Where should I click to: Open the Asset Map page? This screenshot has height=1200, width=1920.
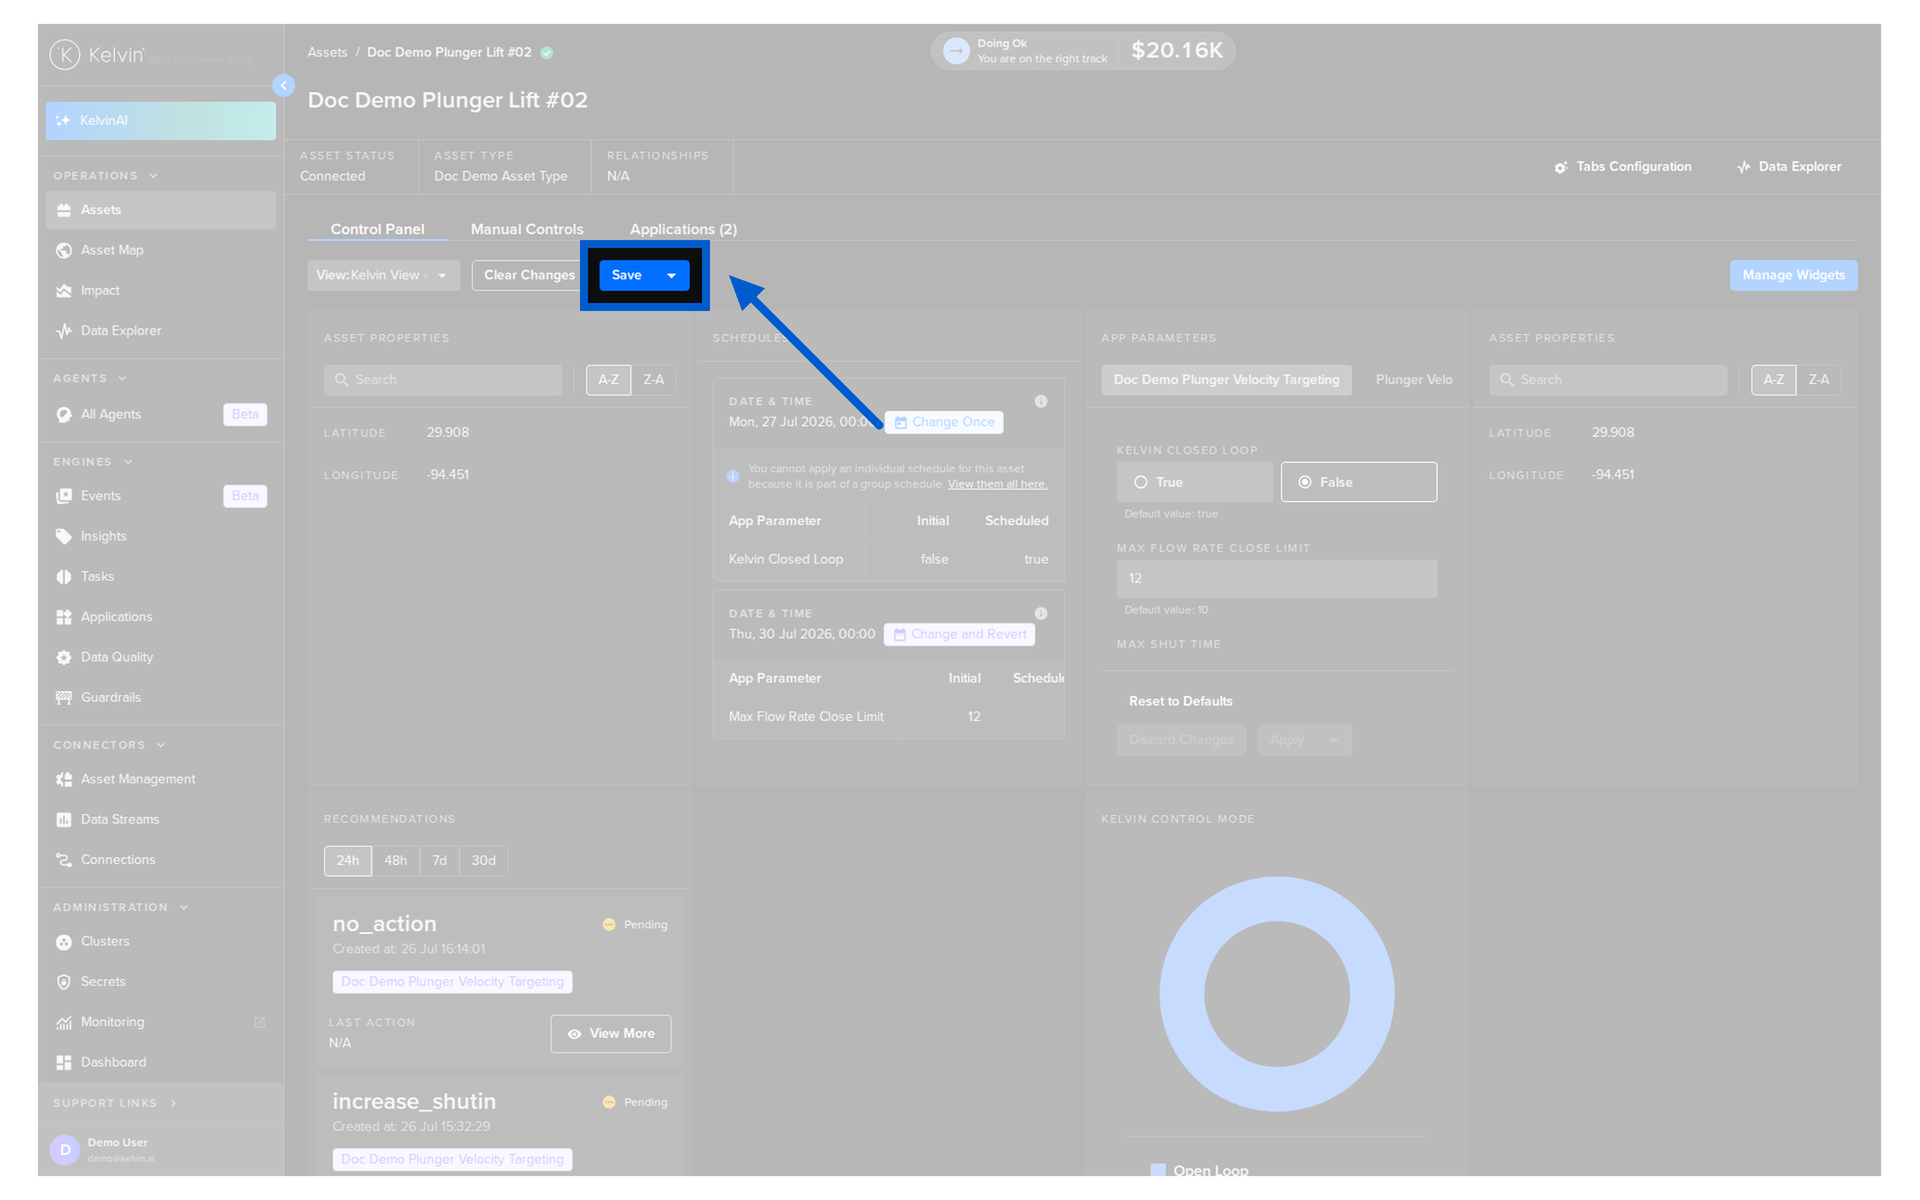coord(160,250)
